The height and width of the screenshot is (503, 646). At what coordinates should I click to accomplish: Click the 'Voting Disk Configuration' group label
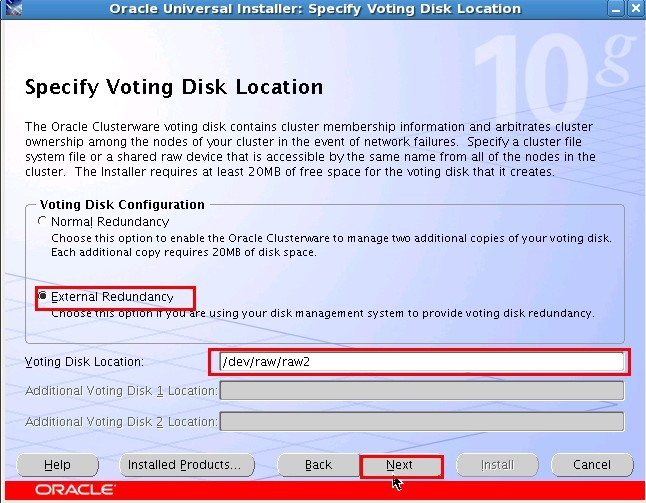pyautogui.click(x=122, y=204)
